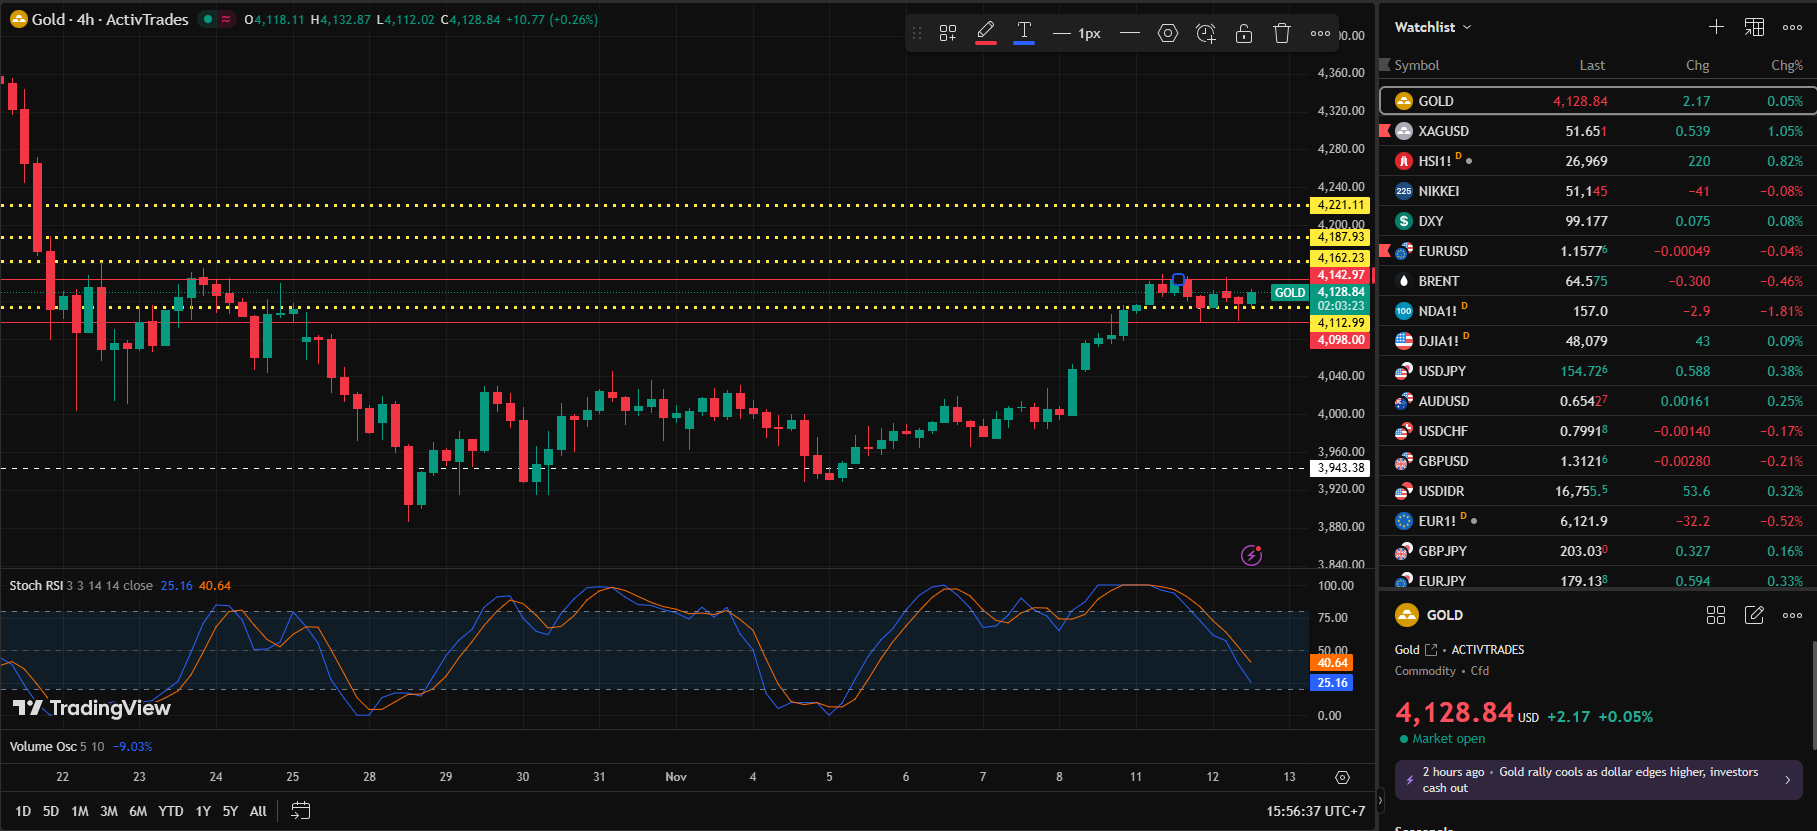This screenshot has height=831, width=1817.
Task: Toggle the XAGUSD red flag marker
Action: (x=1385, y=131)
